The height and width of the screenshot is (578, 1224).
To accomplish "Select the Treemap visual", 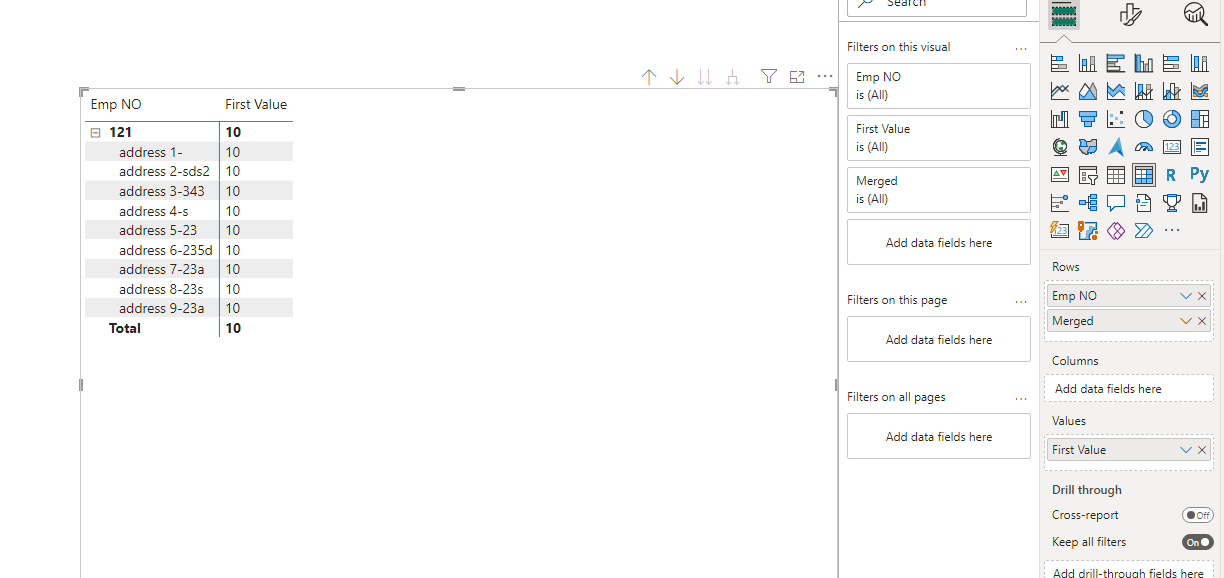I will tap(1200, 119).
